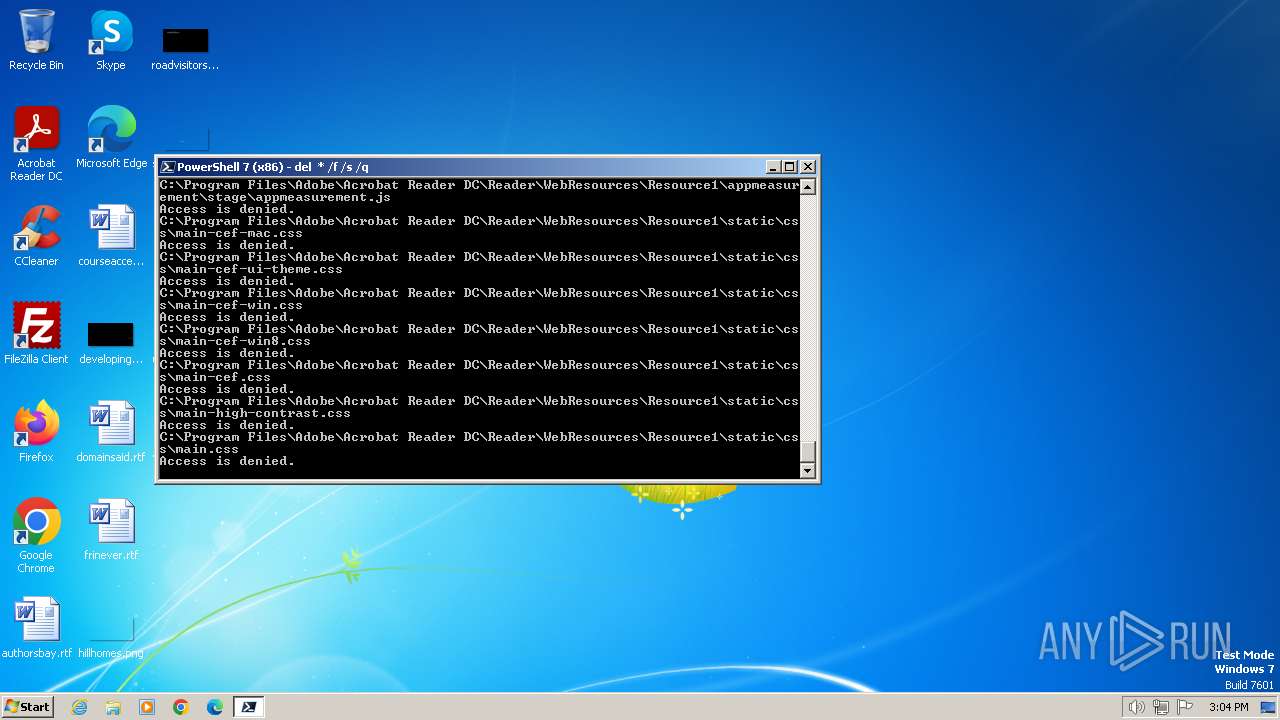Open the Start menu
This screenshot has width=1280, height=720.
point(27,707)
